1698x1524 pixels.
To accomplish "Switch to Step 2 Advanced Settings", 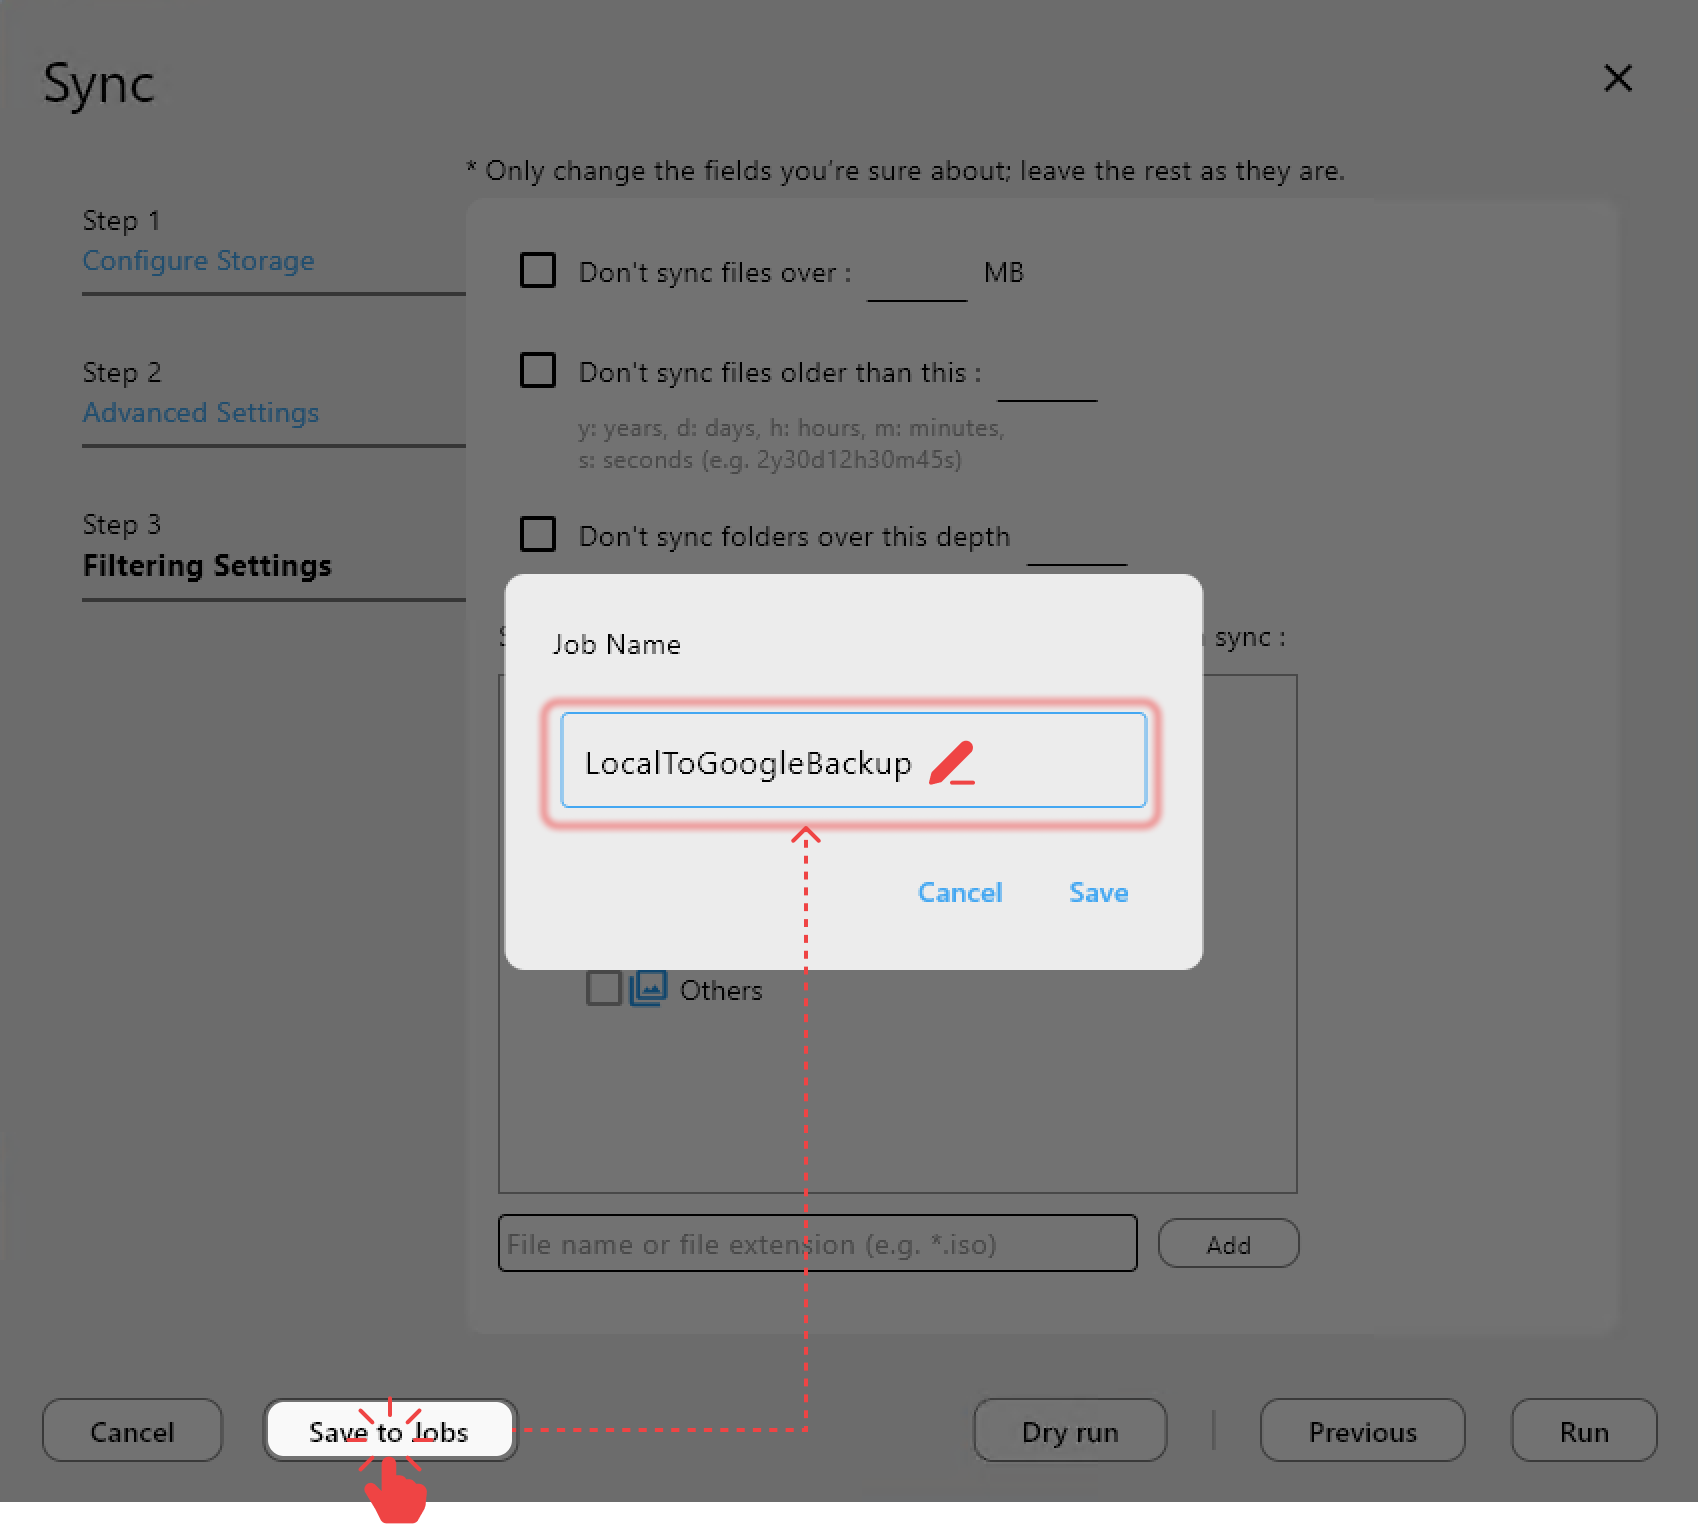I will (200, 412).
